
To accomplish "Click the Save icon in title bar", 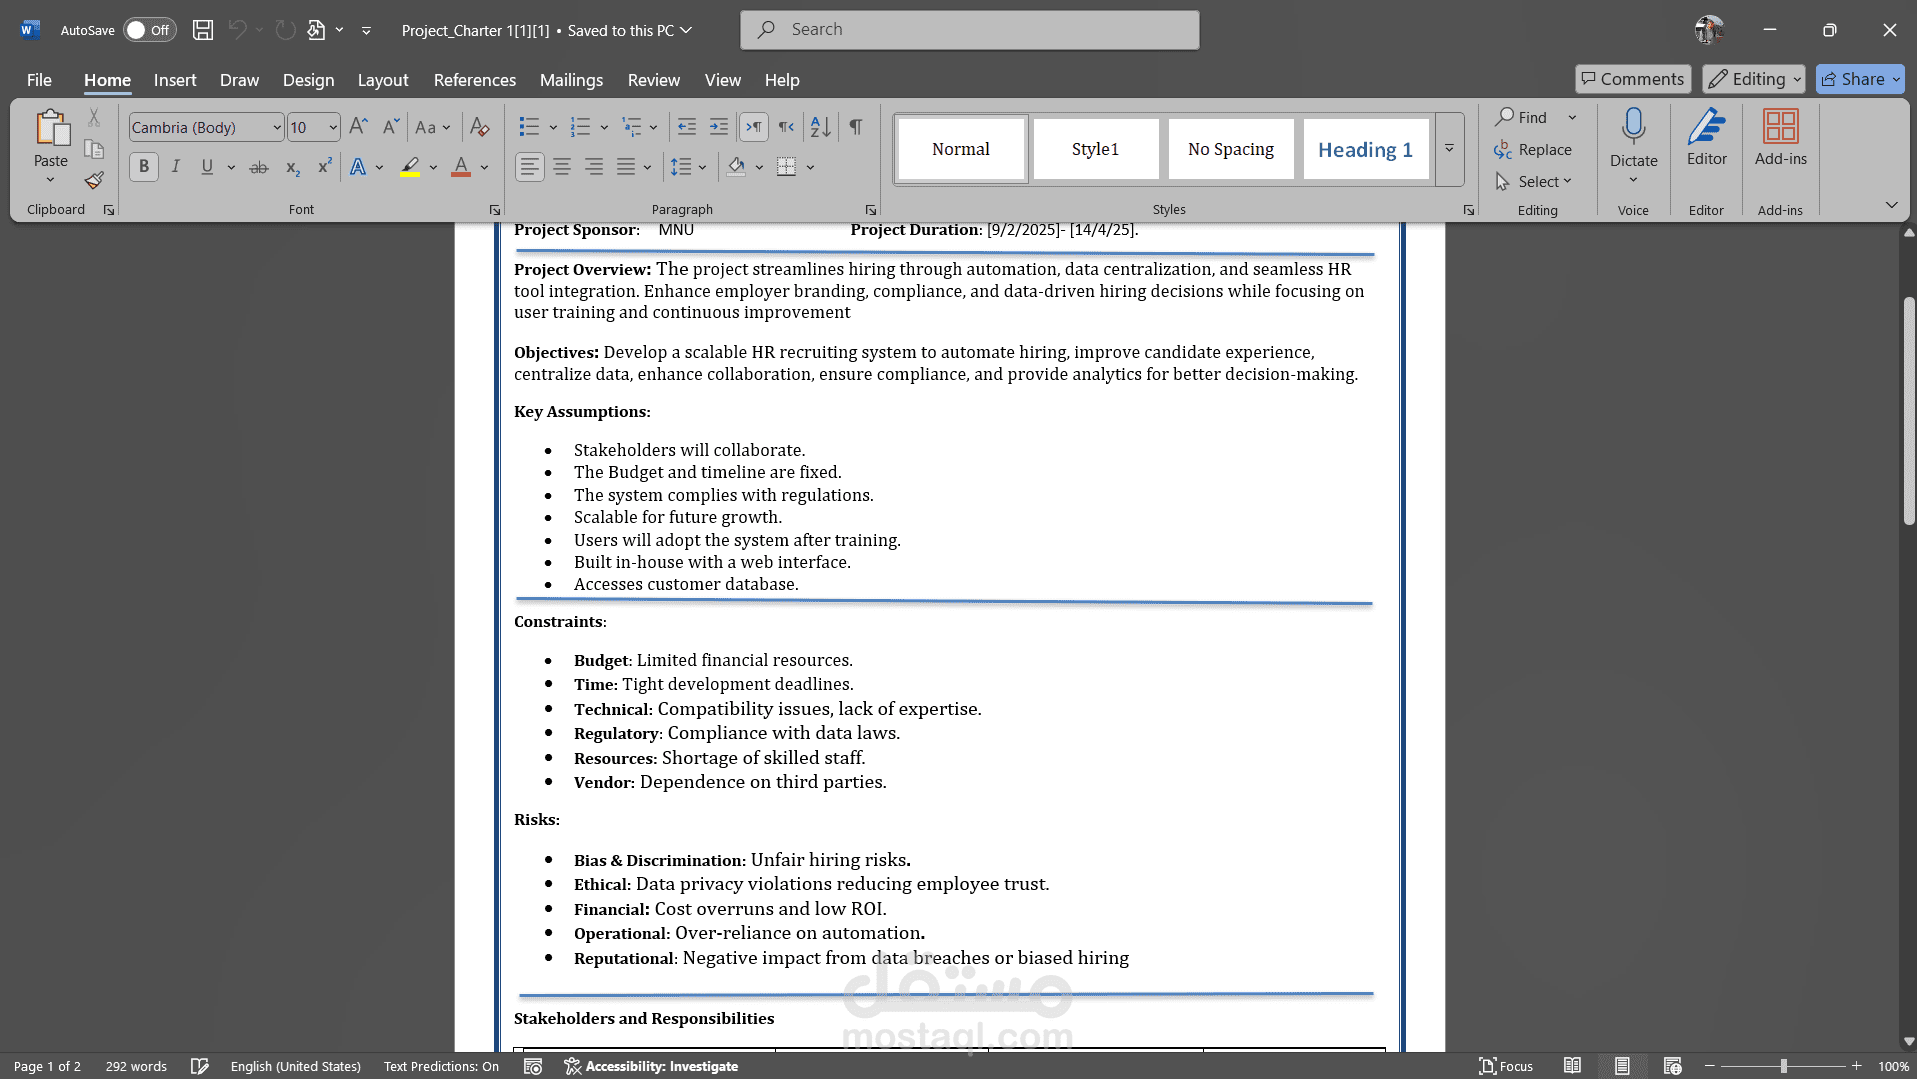I will [203, 30].
